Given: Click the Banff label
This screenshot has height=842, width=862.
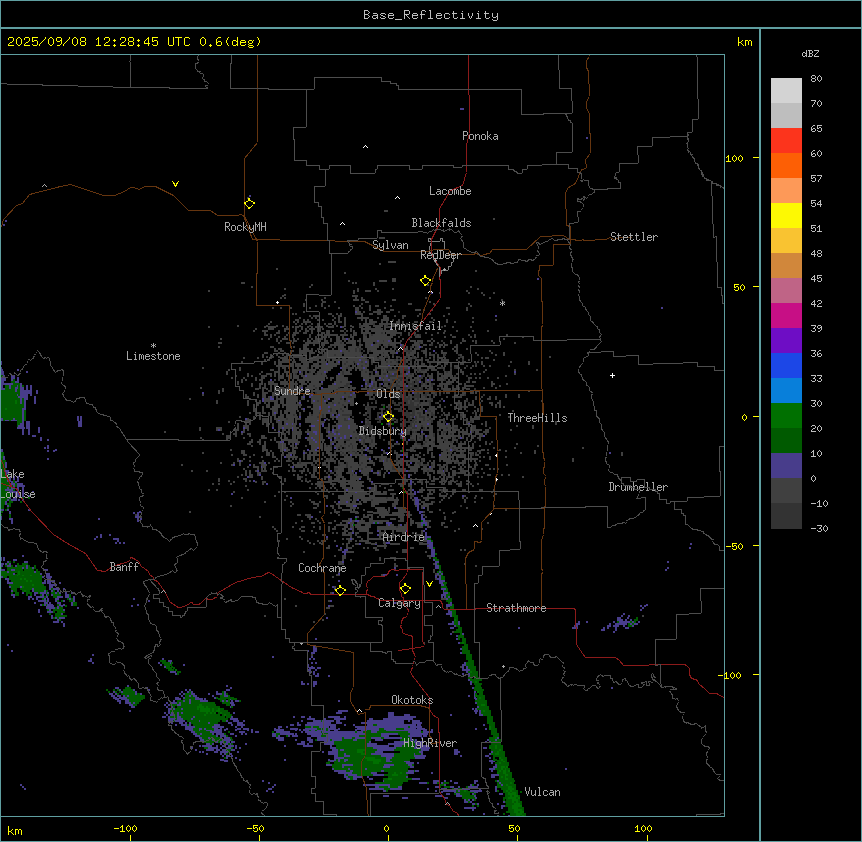Looking at the screenshot, I should click(124, 567).
